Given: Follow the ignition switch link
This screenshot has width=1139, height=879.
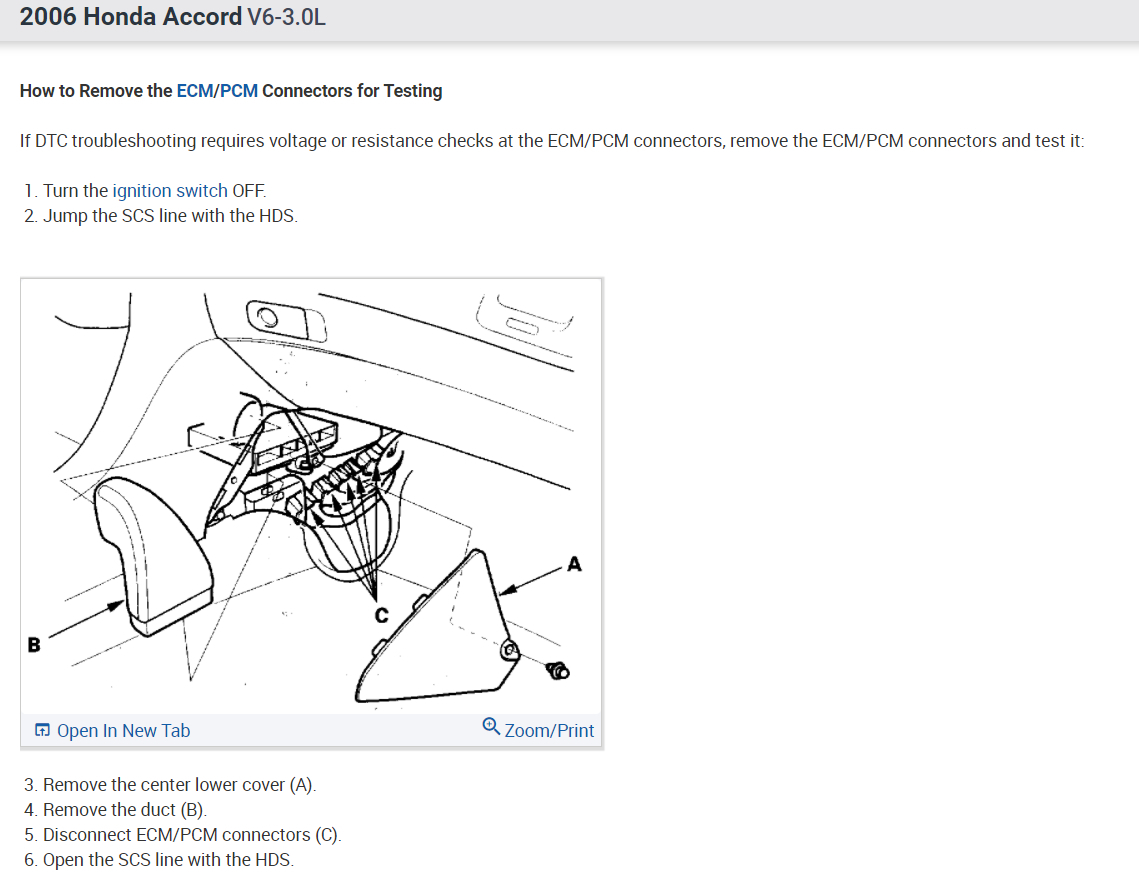Looking at the screenshot, I should coord(170,190).
